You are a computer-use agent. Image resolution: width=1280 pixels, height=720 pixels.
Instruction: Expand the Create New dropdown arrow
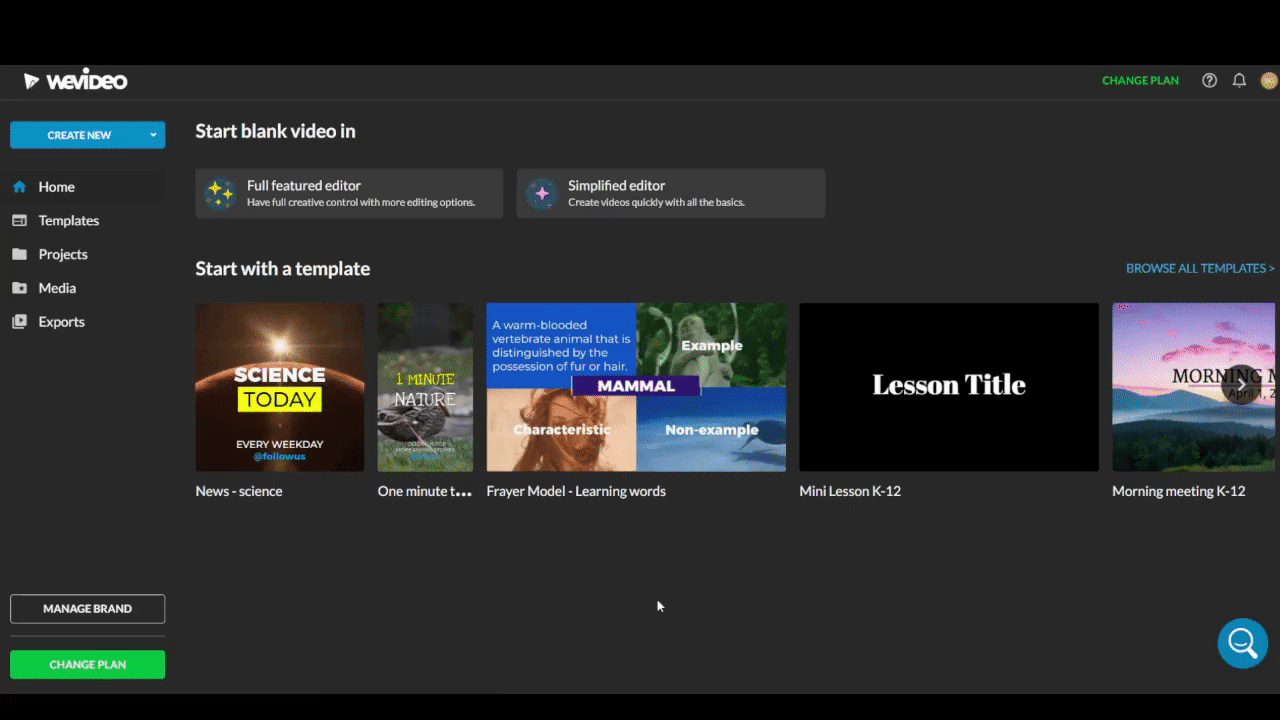(x=153, y=135)
